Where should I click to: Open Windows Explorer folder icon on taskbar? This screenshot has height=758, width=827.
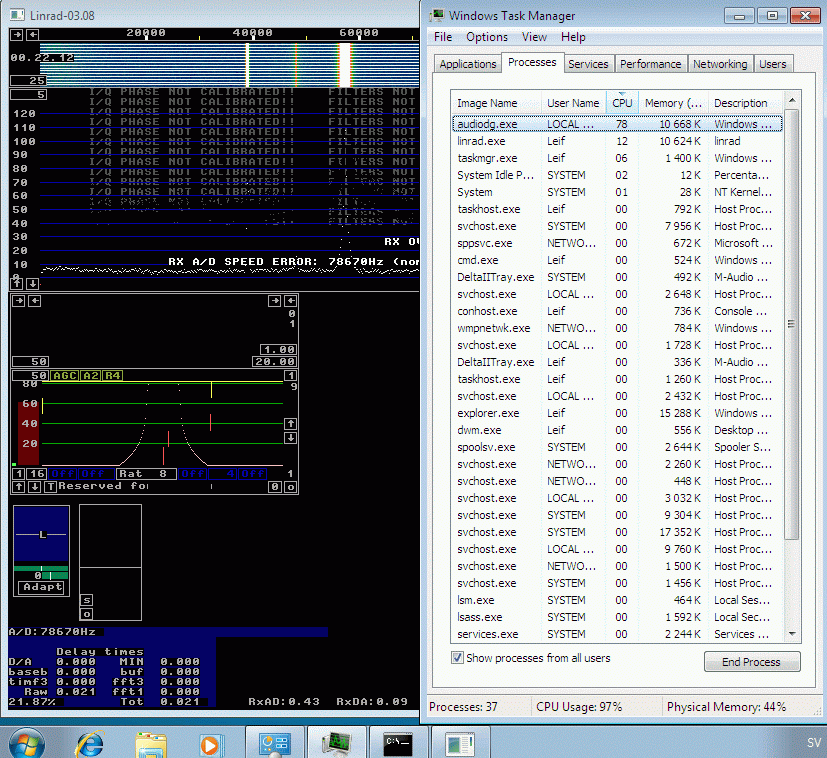point(151,744)
